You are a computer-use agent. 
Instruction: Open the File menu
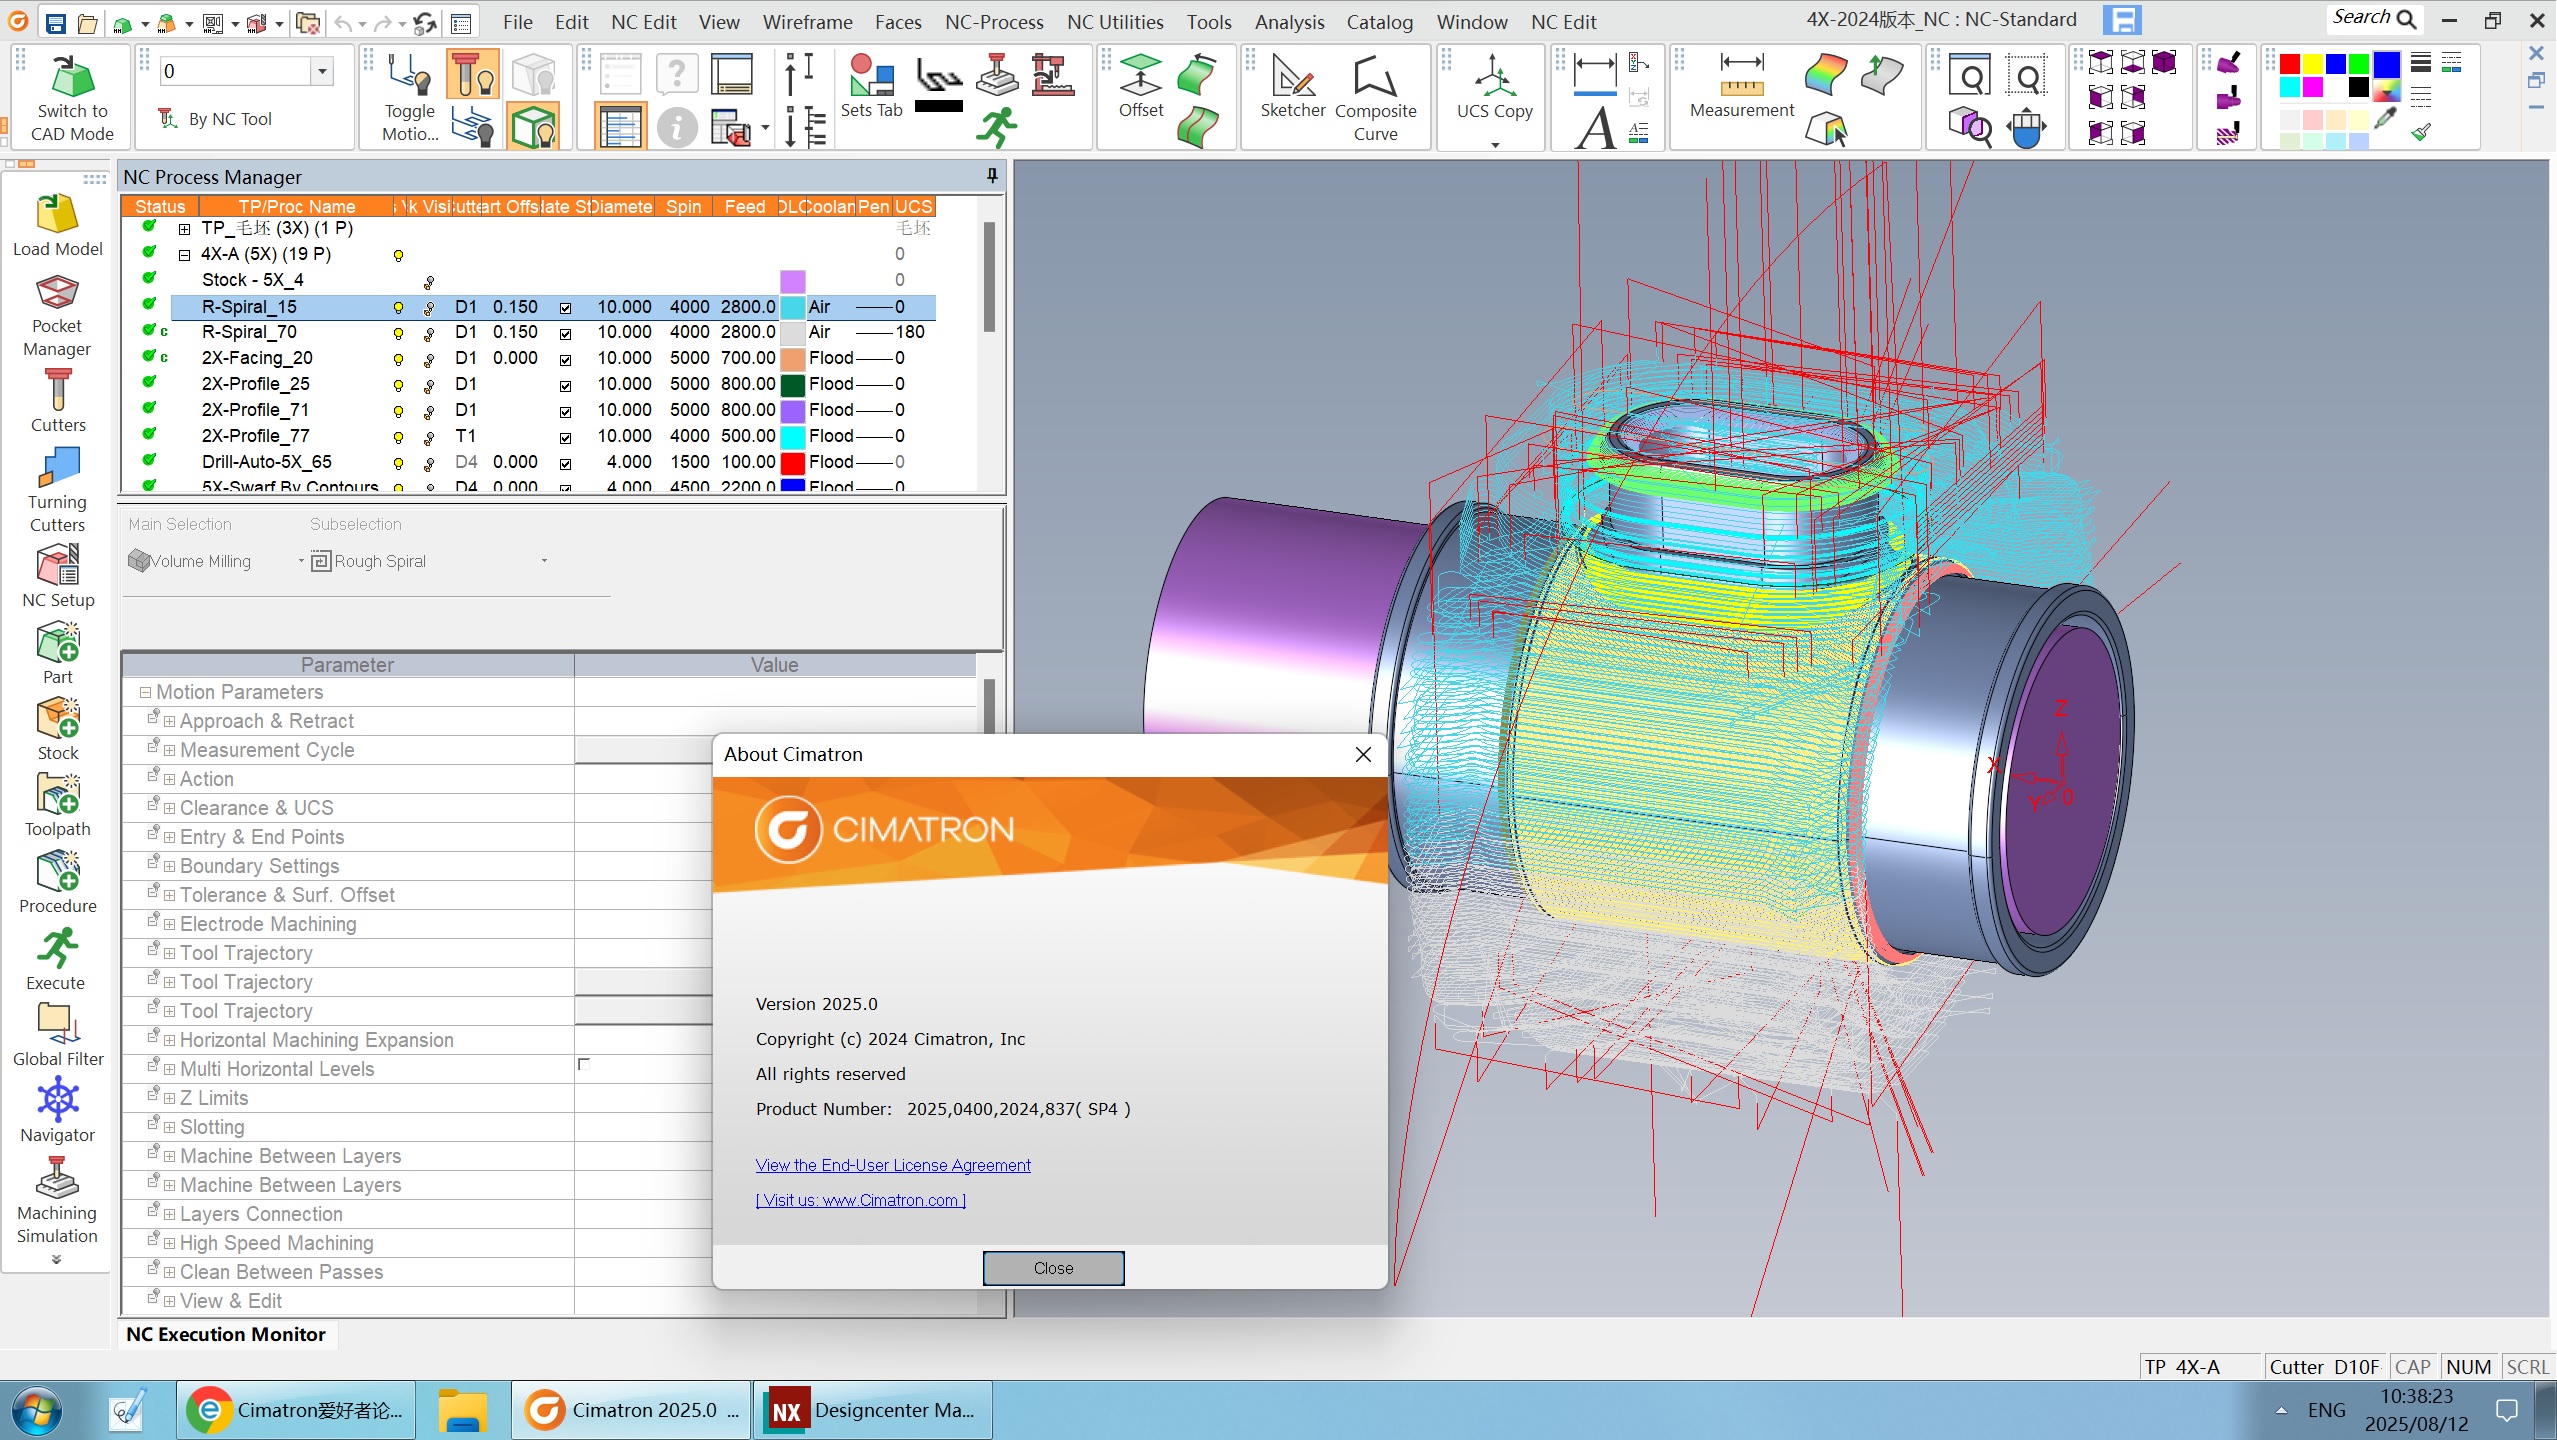pyautogui.click(x=517, y=22)
